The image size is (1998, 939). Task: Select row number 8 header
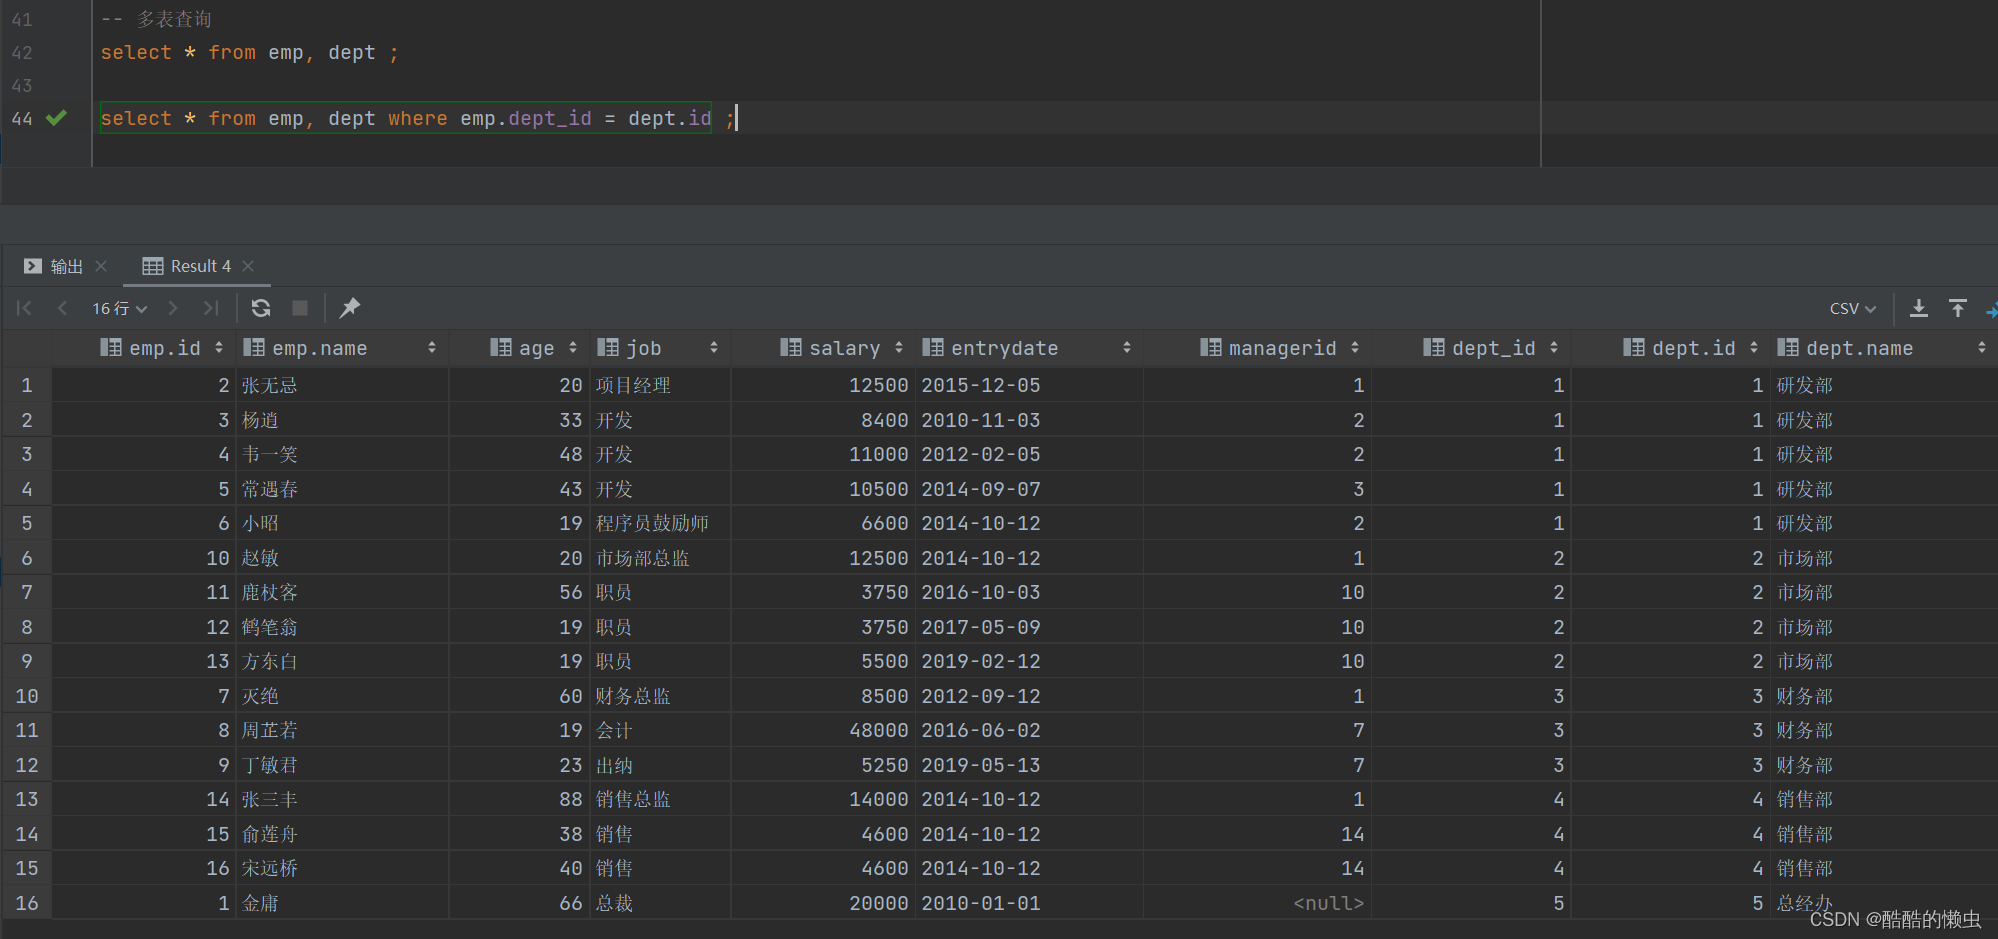(27, 627)
